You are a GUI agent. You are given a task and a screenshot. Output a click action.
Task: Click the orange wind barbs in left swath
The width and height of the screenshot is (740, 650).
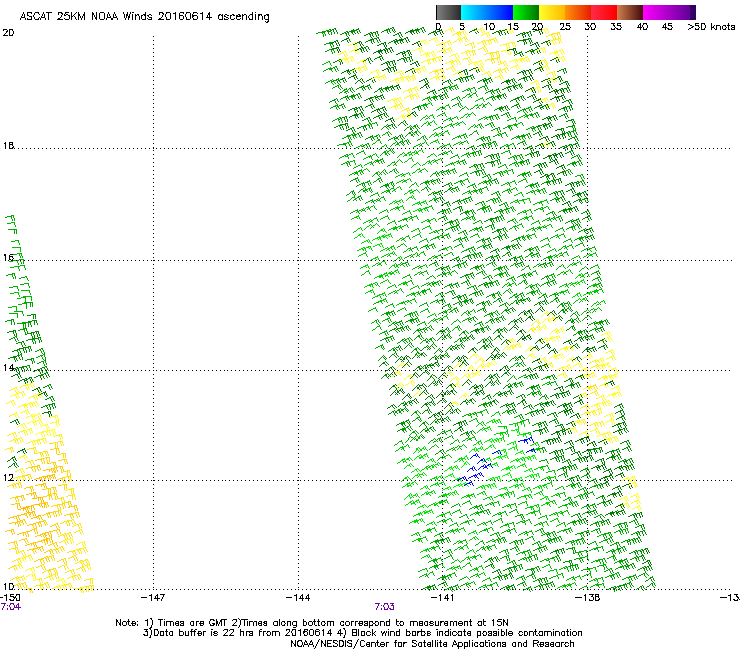point(40,507)
